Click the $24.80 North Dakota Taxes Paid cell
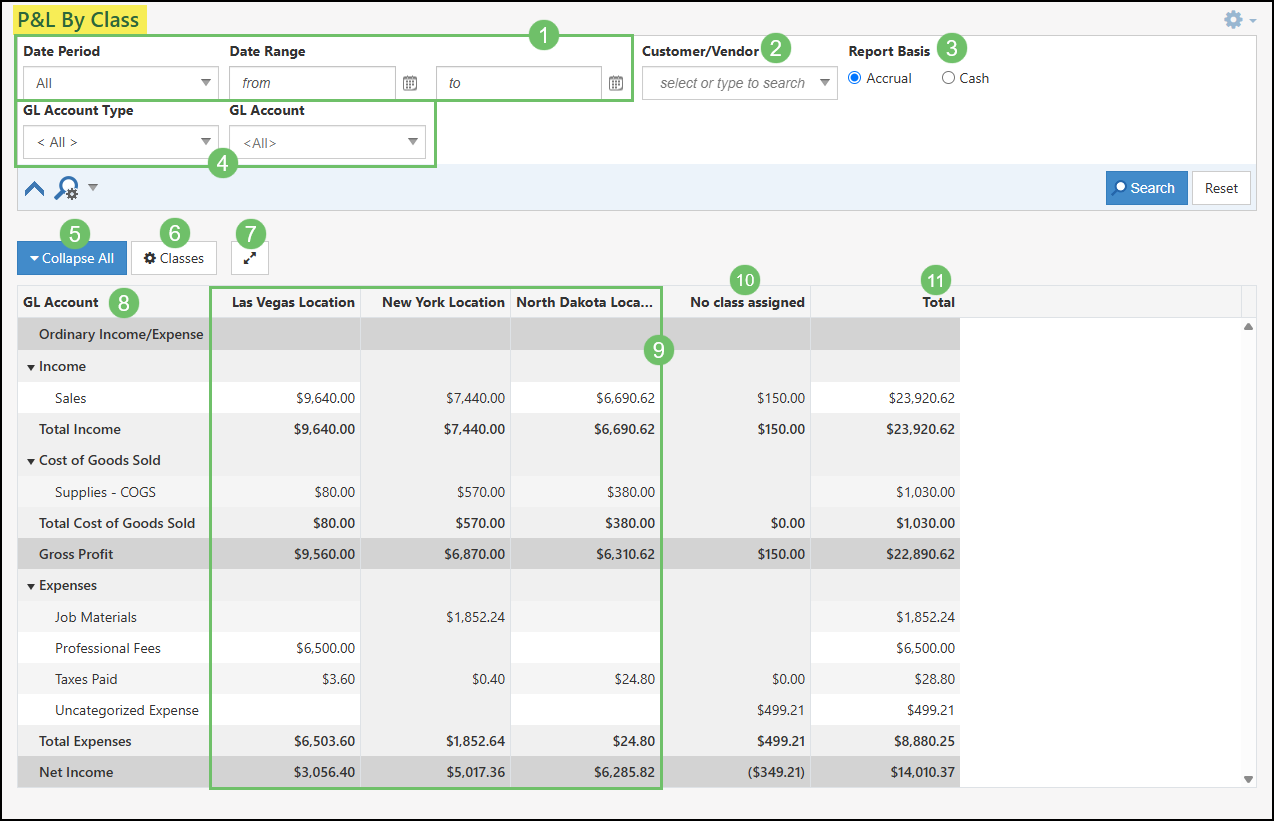Image resolution: width=1274 pixels, height=821 pixels. (635, 679)
